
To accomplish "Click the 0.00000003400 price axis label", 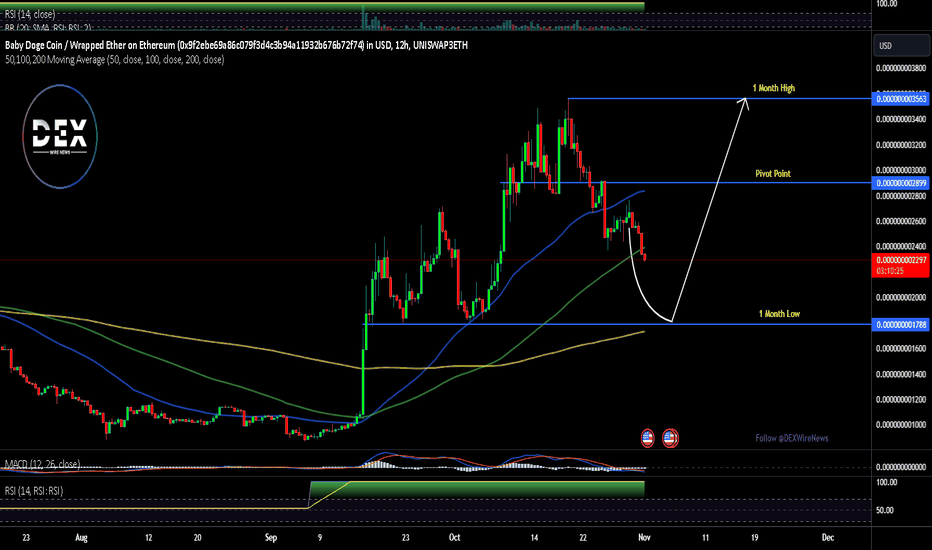I will coord(900,119).
